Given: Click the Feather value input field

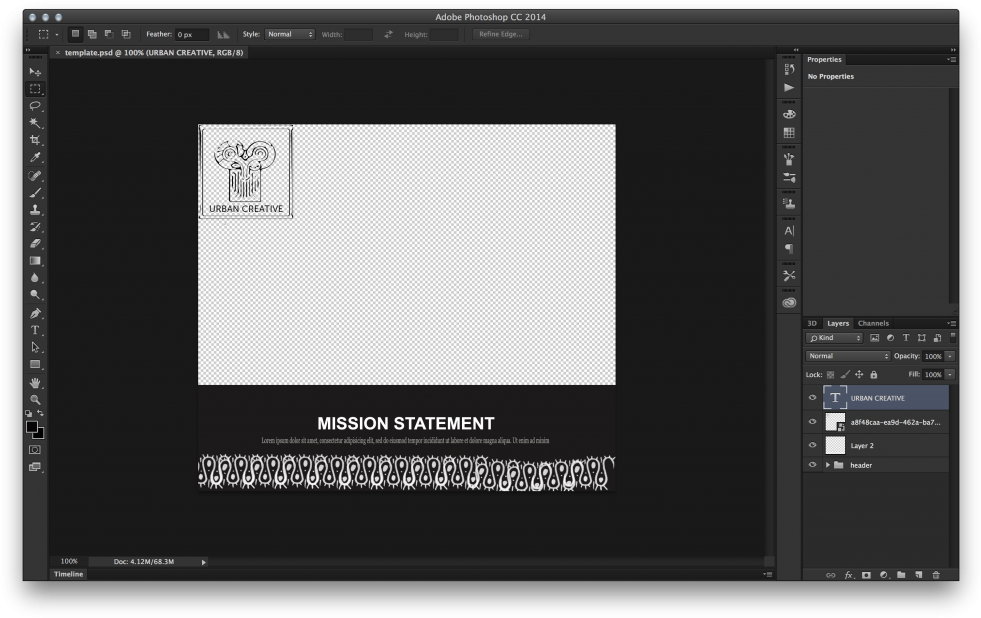Looking at the screenshot, I should (x=191, y=33).
